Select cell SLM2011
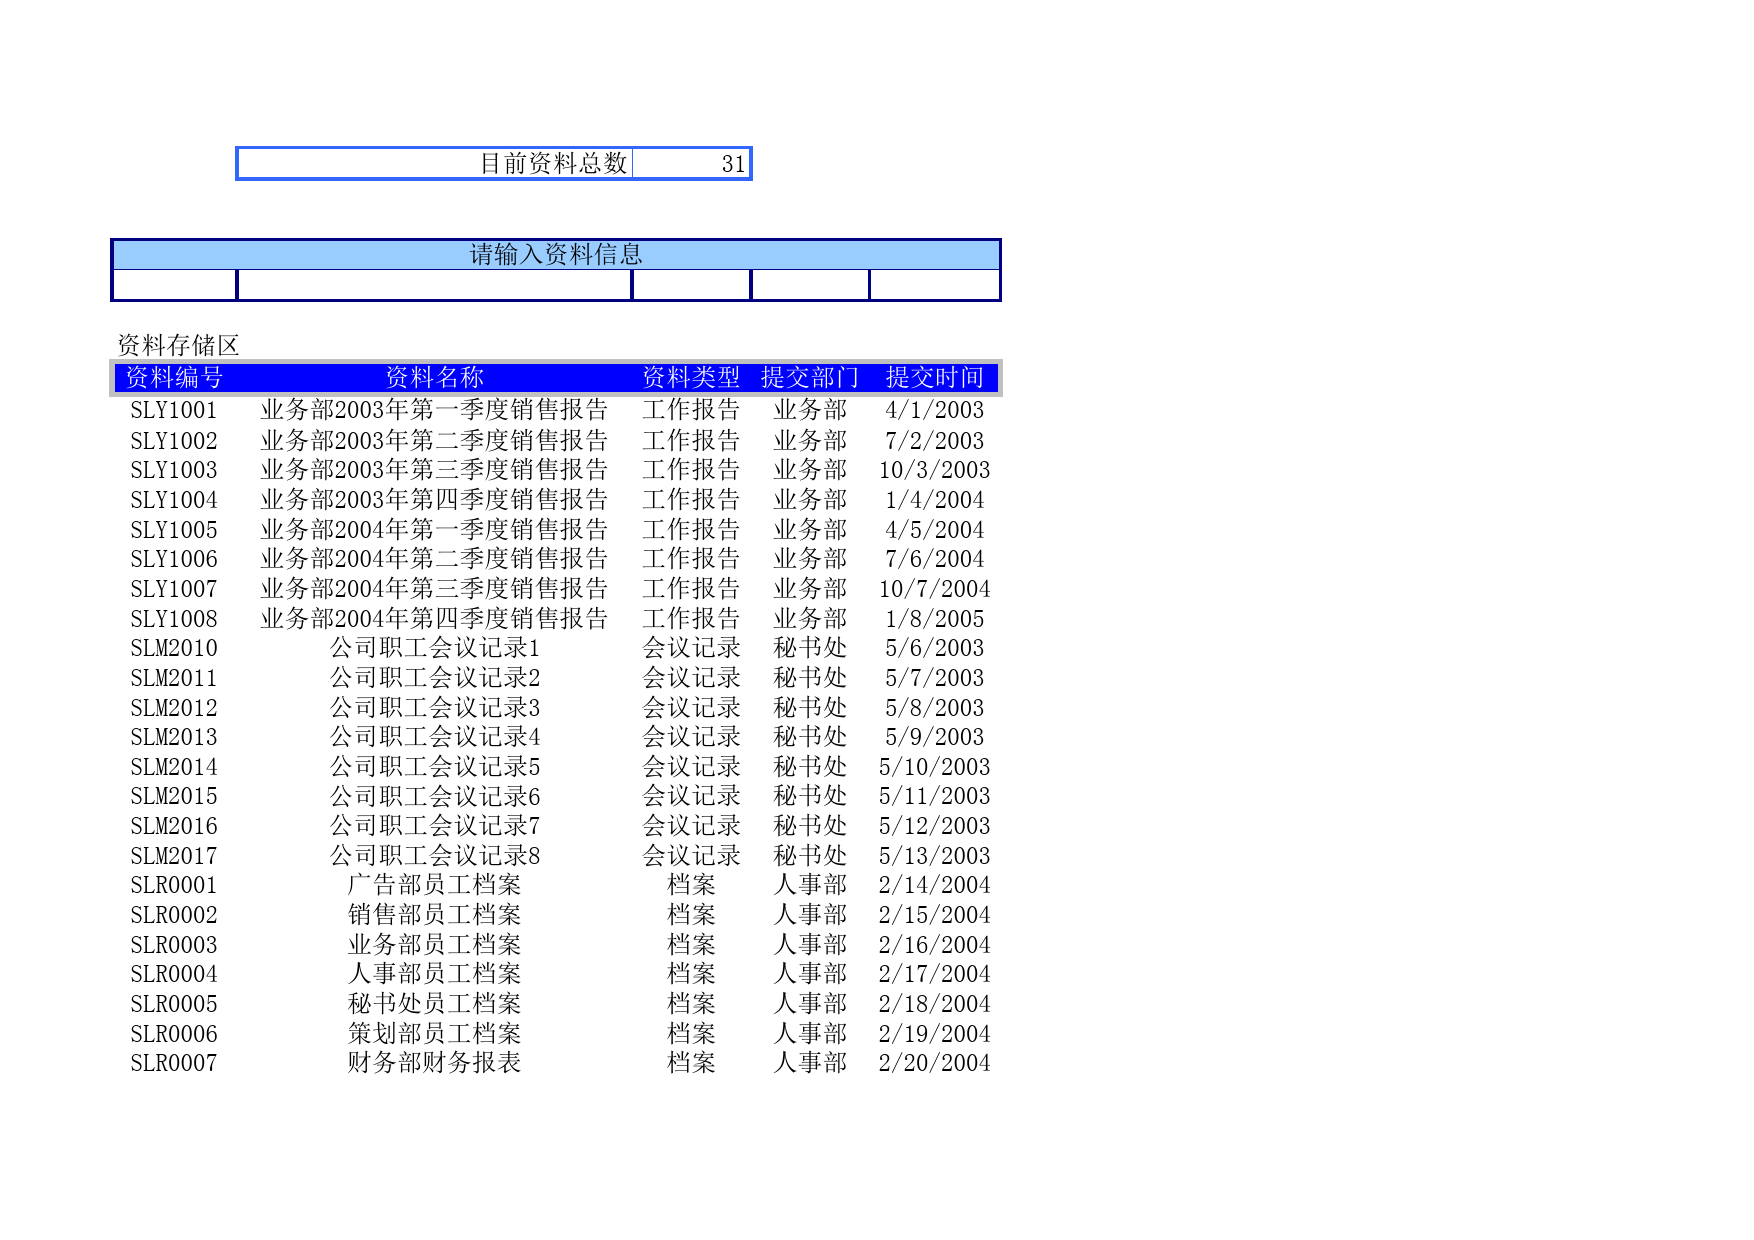This screenshot has width=1754, height=1240. tap(174, 678)
